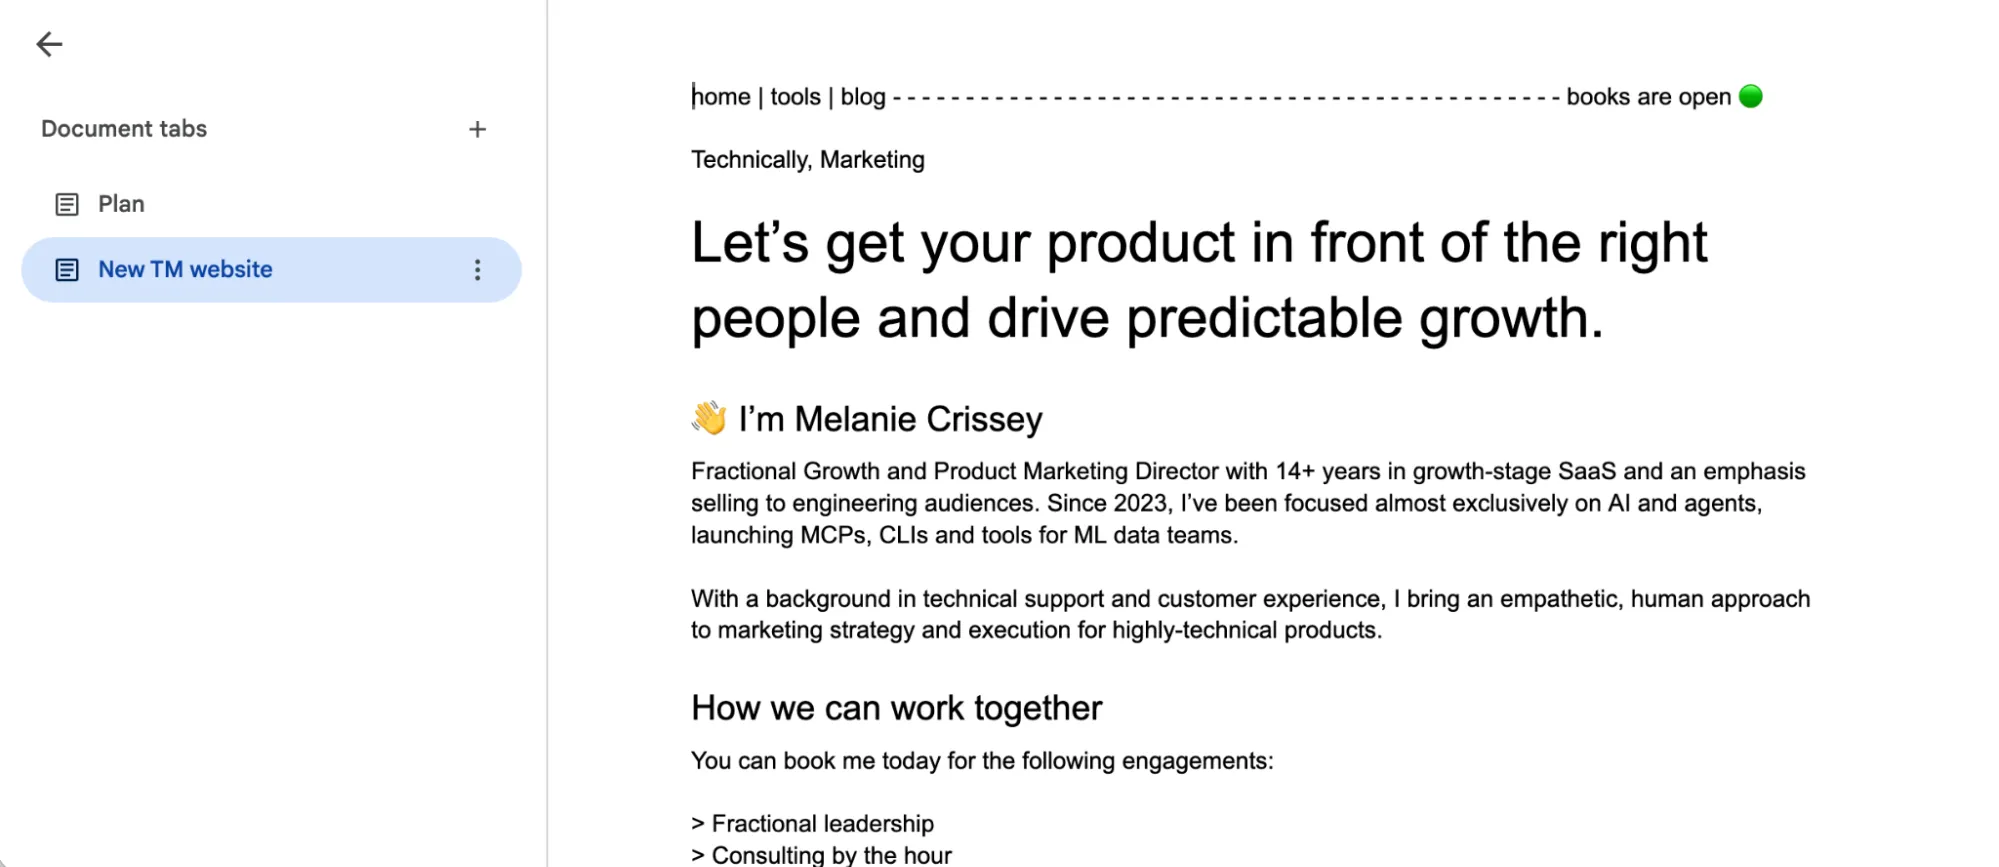Click the Technically, Marketing text

coord(807,159)
